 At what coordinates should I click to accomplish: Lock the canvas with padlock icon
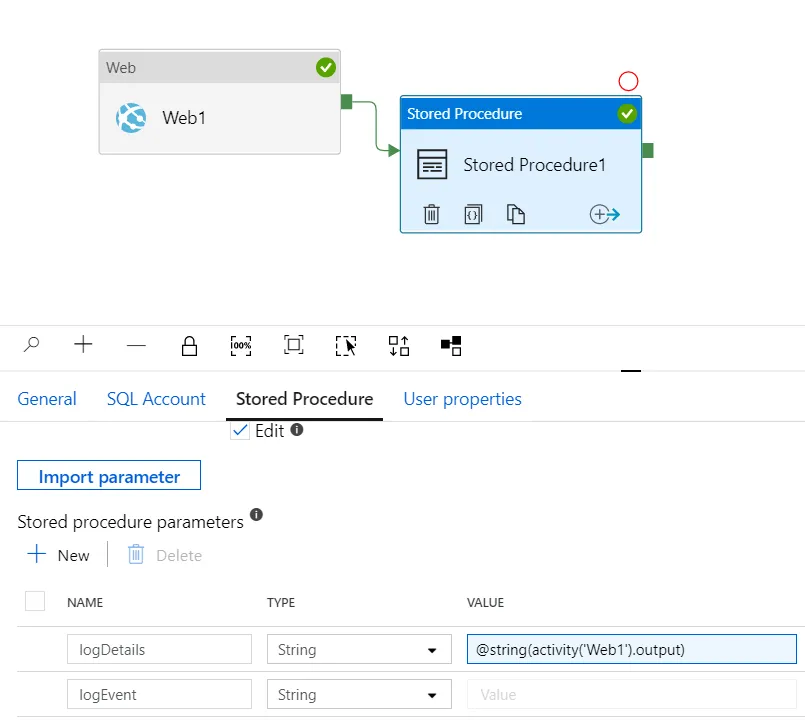[189, 346]
